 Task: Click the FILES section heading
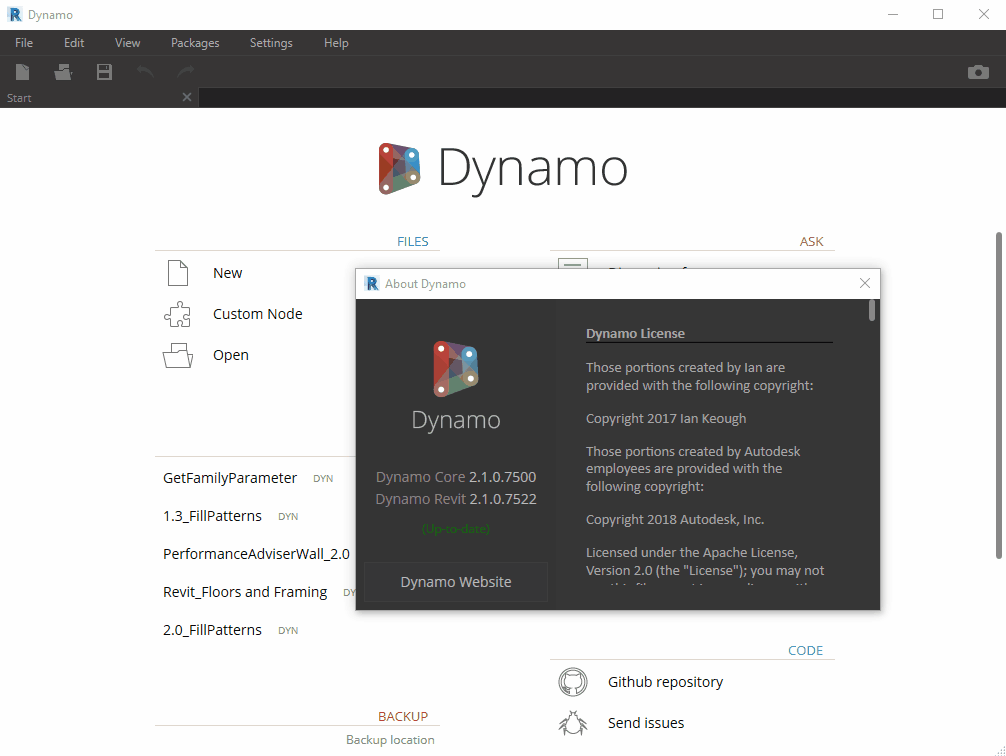pyautogui.click(x=413, y=241)
